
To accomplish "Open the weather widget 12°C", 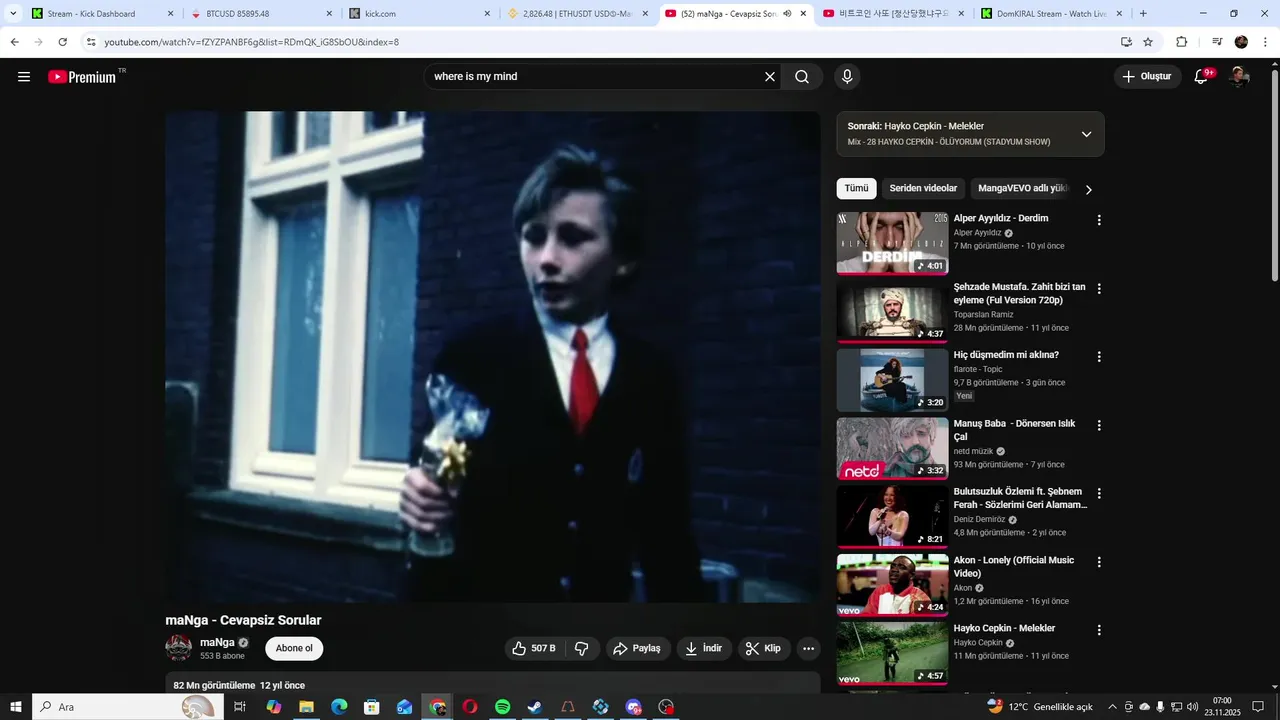I will click(x=1040, y=707).
